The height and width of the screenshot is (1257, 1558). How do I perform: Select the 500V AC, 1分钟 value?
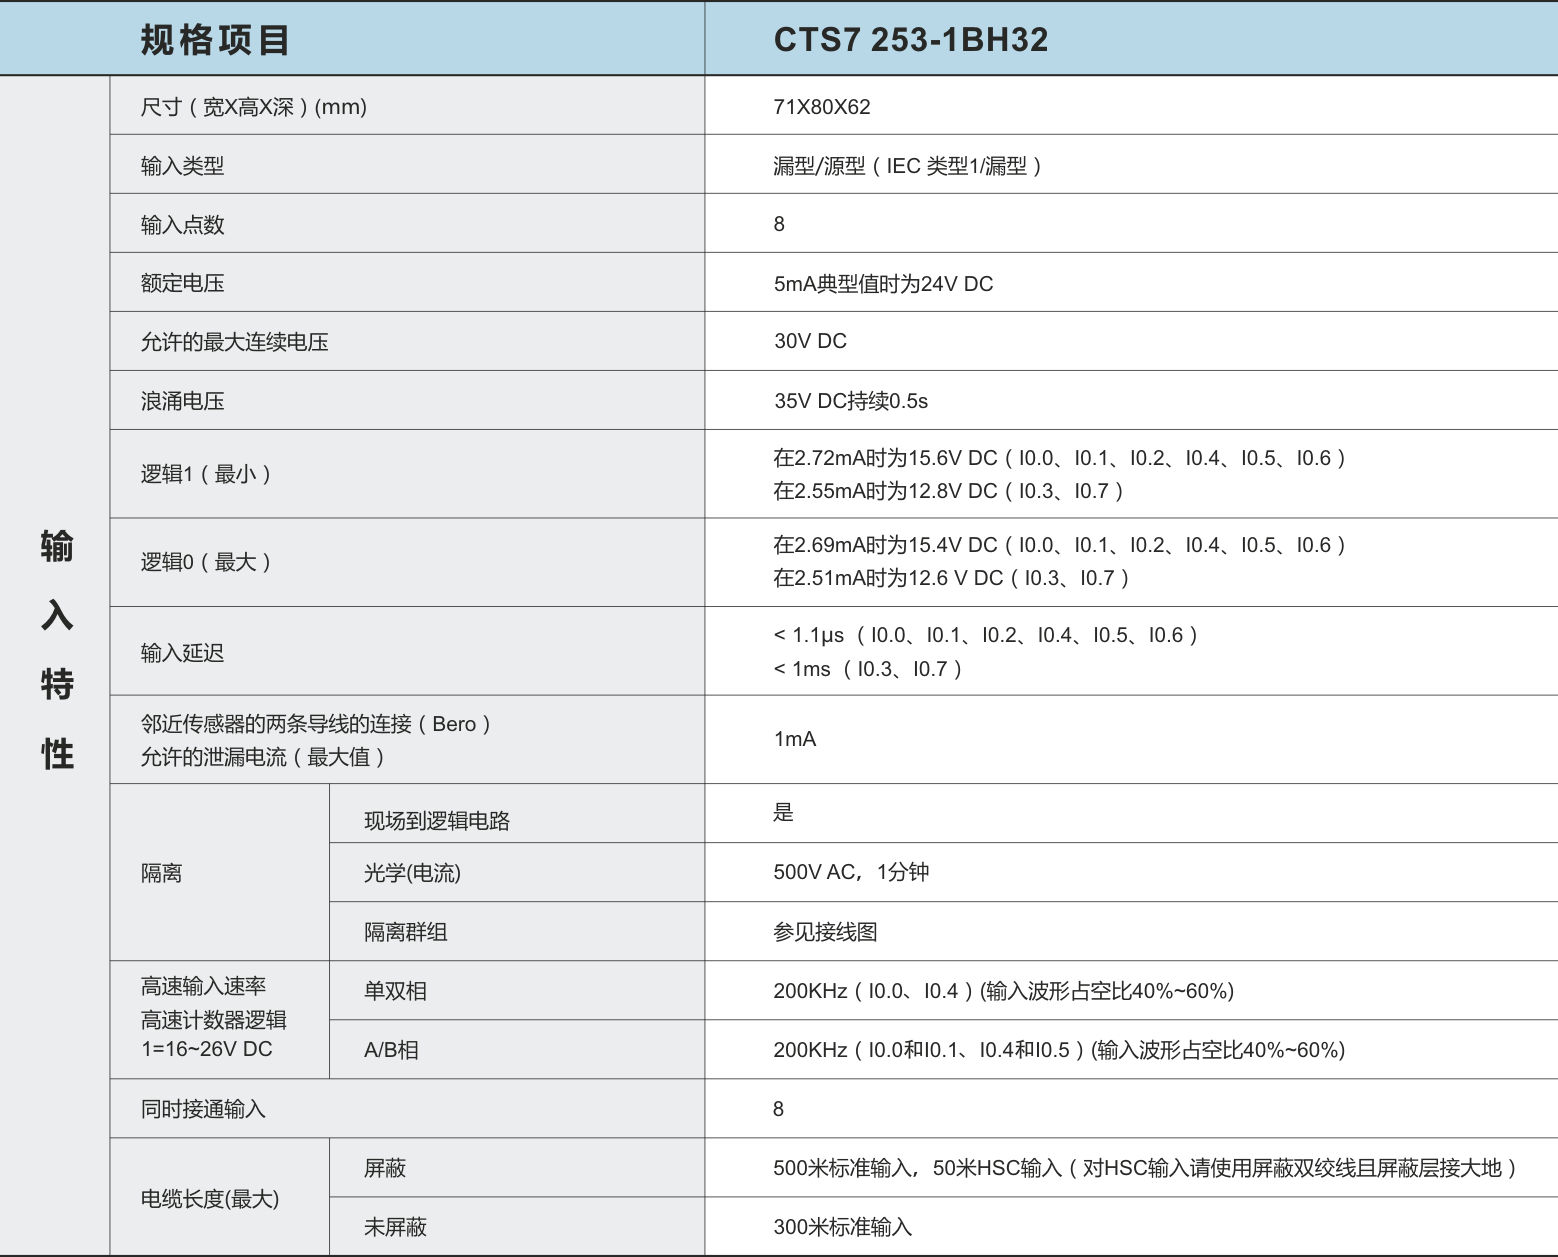[x=850, y=872]
